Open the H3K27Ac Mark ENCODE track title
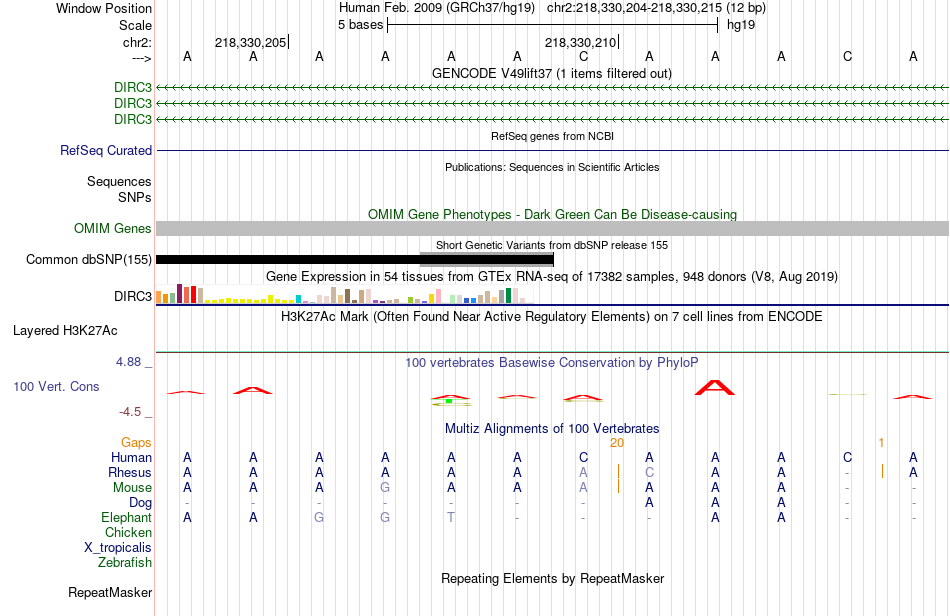950x616 pixels. click(x=552, y=316)
